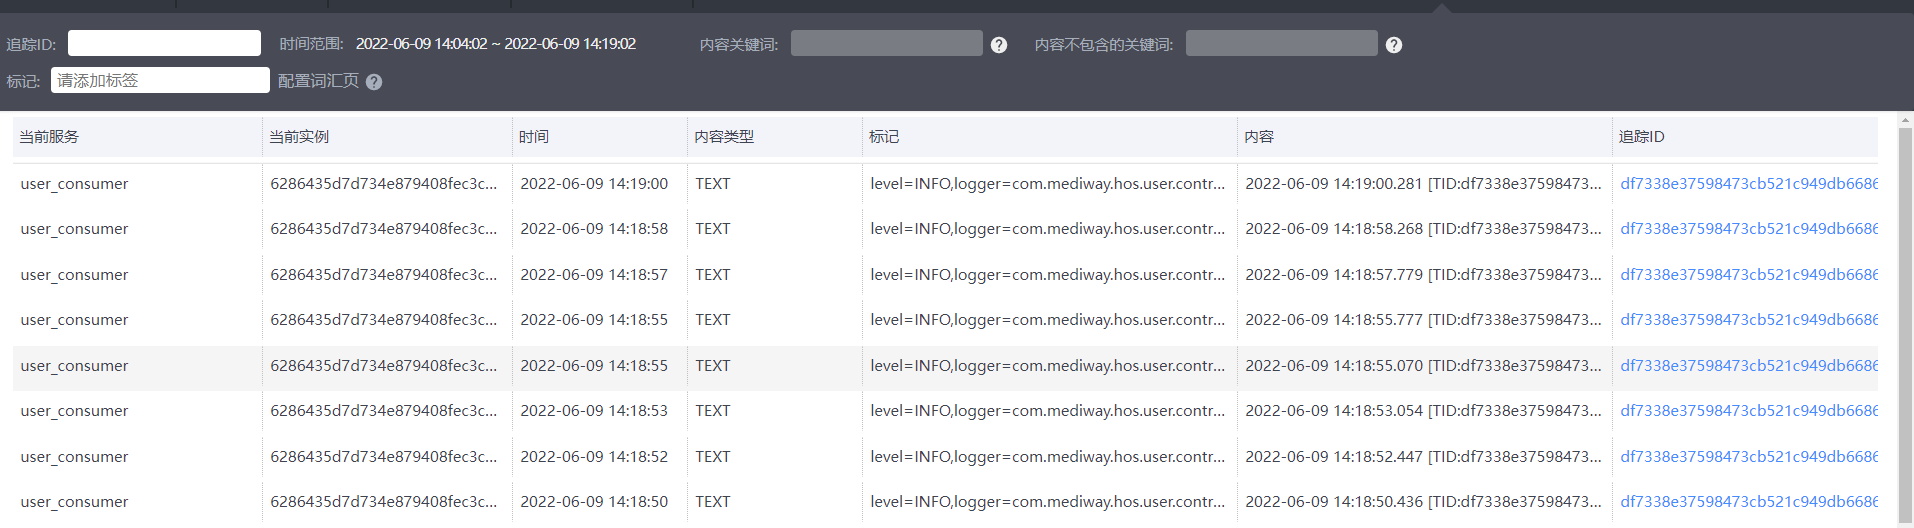
Task: Focus the 追踪ID input box
Action: click(164, 43)
